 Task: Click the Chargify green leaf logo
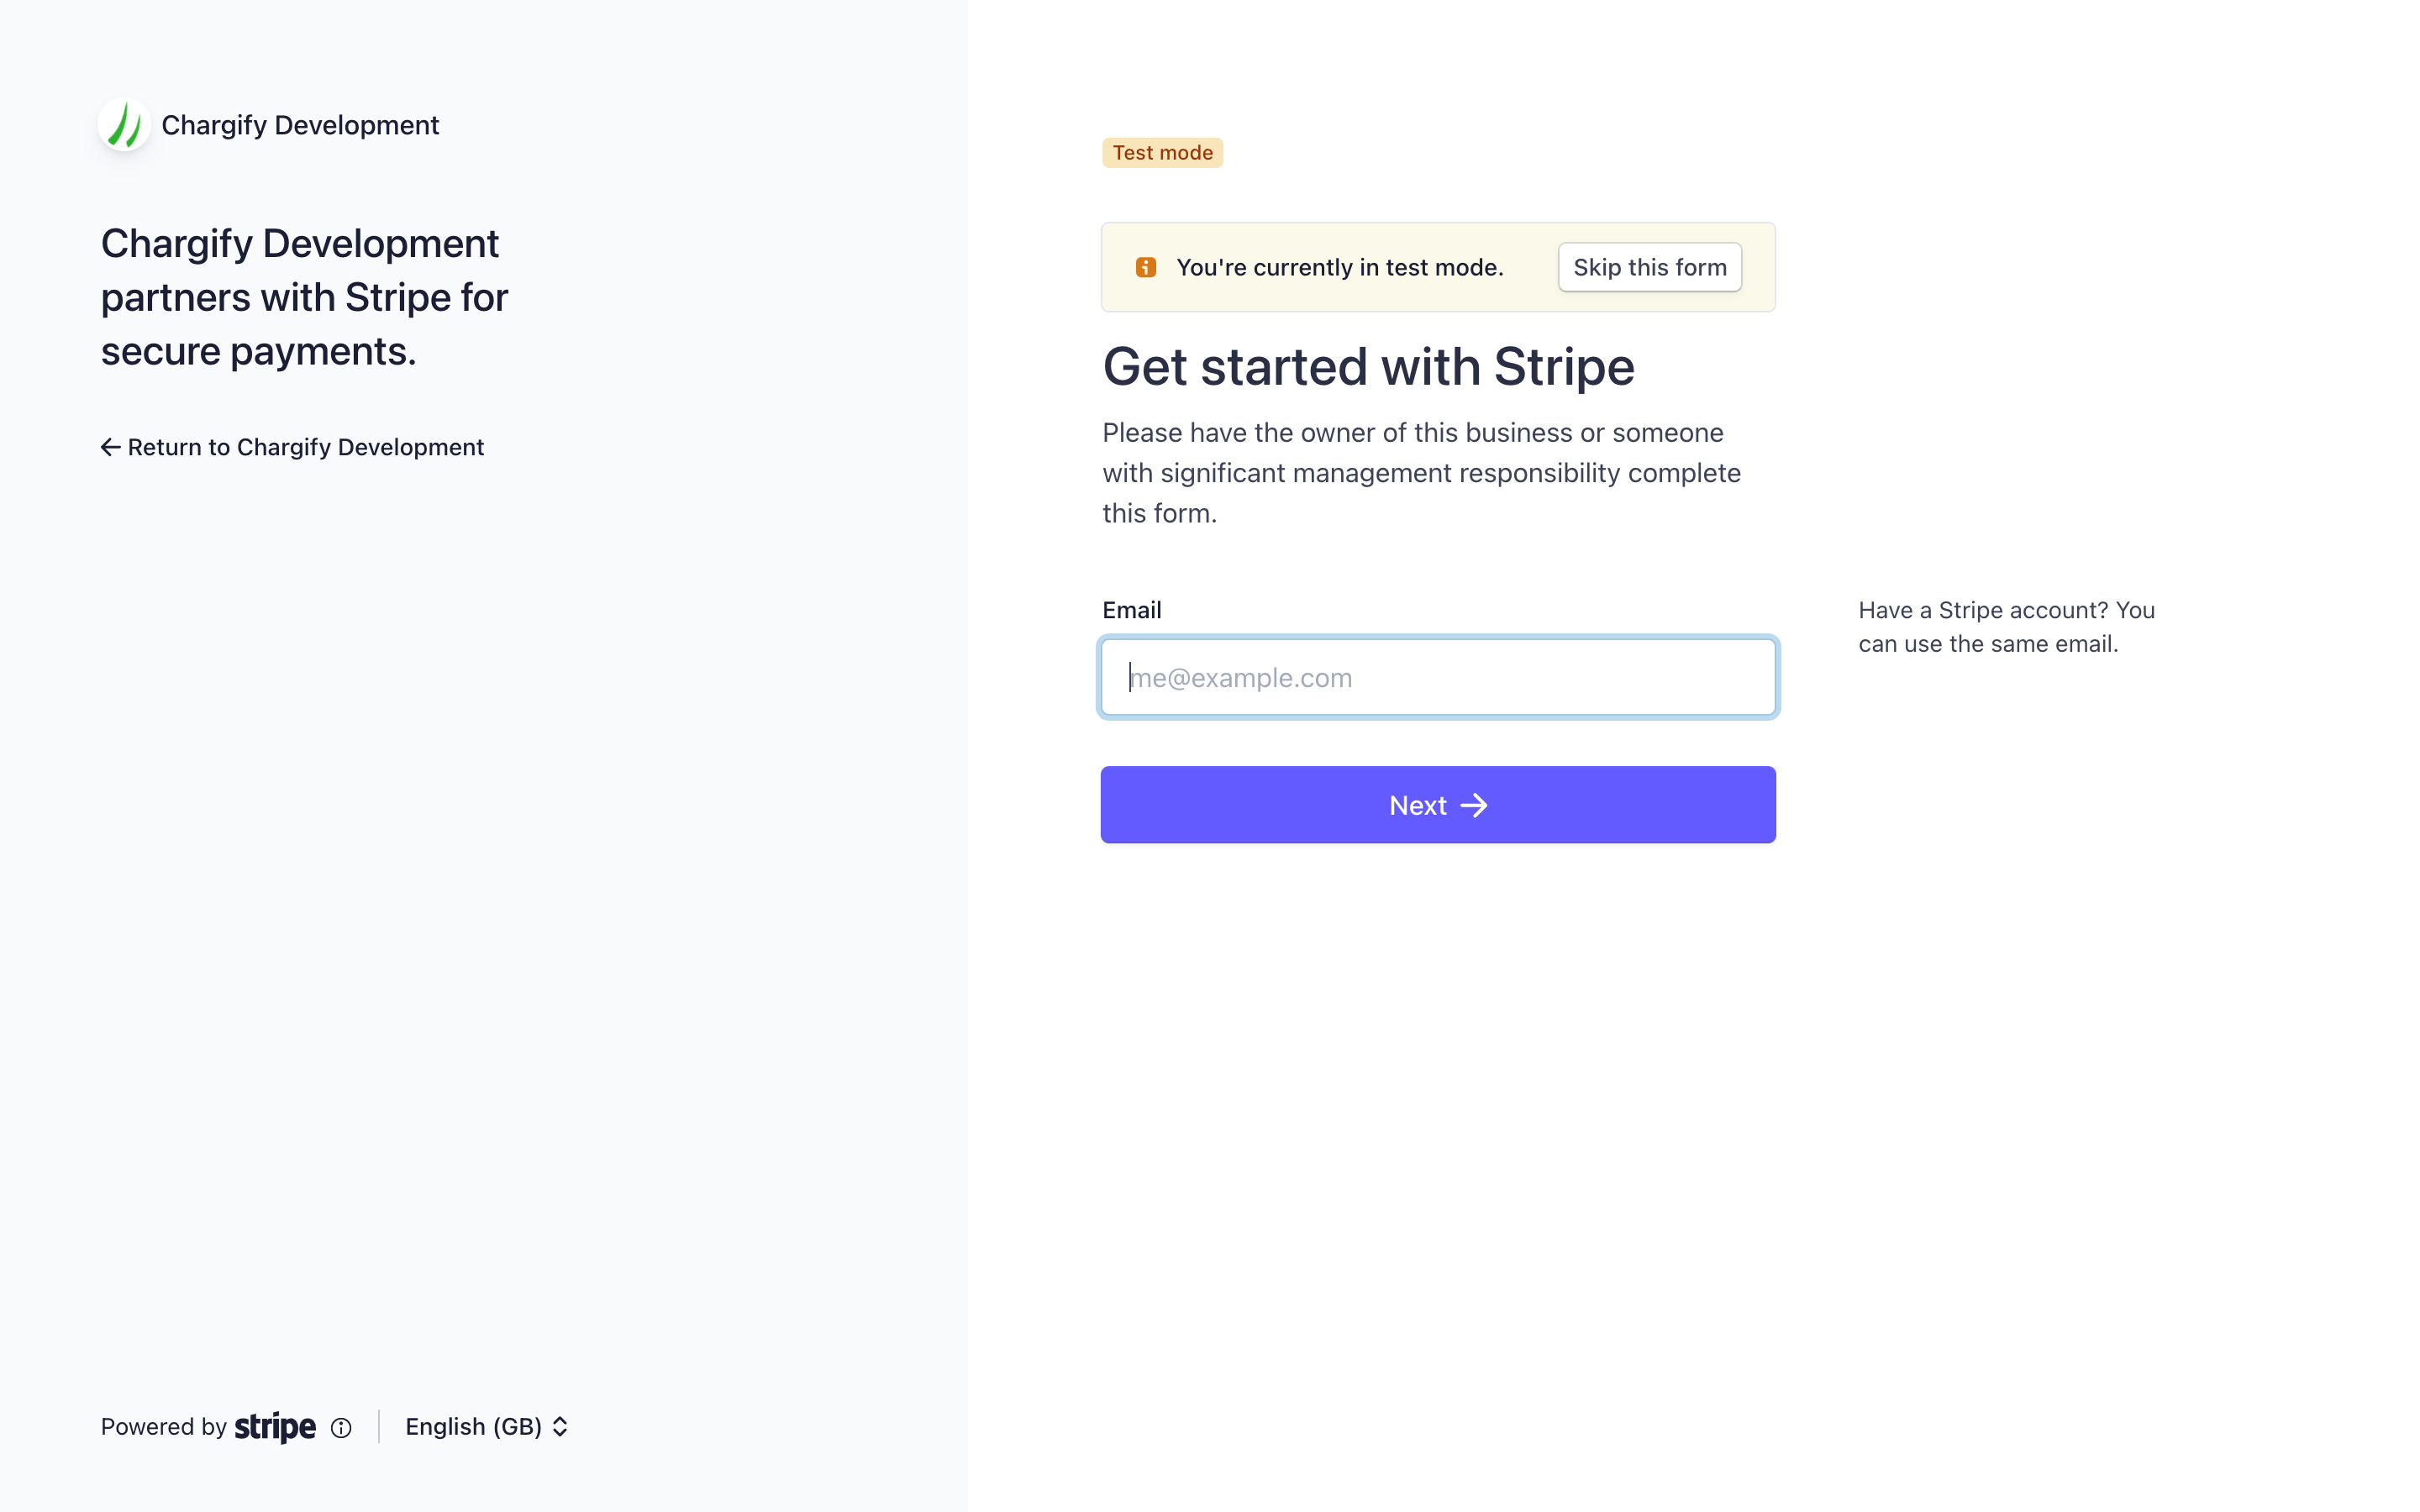pos(124,125)
